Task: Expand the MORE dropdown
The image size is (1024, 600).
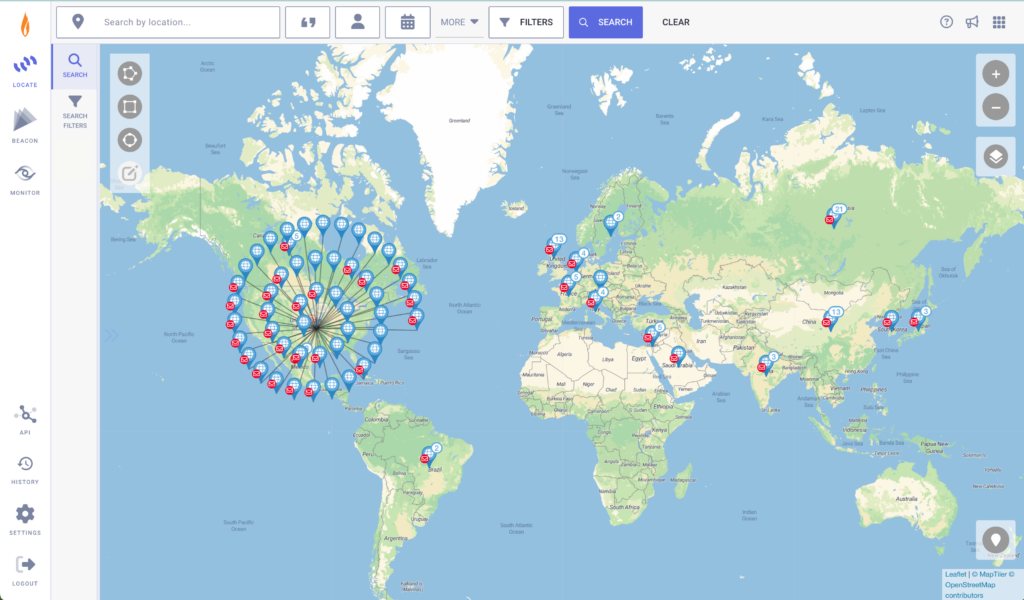Action: pyautogui.click(x=459, y=22)
